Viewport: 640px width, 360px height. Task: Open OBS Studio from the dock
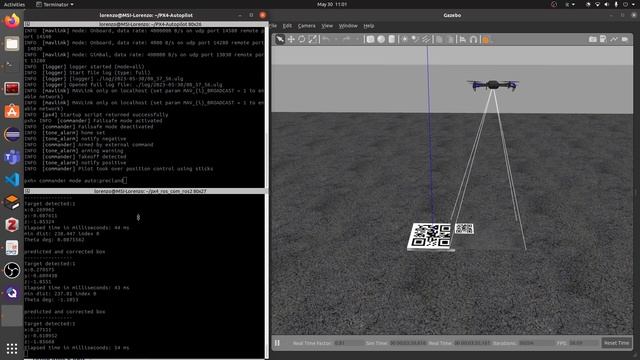pos(12,270)
